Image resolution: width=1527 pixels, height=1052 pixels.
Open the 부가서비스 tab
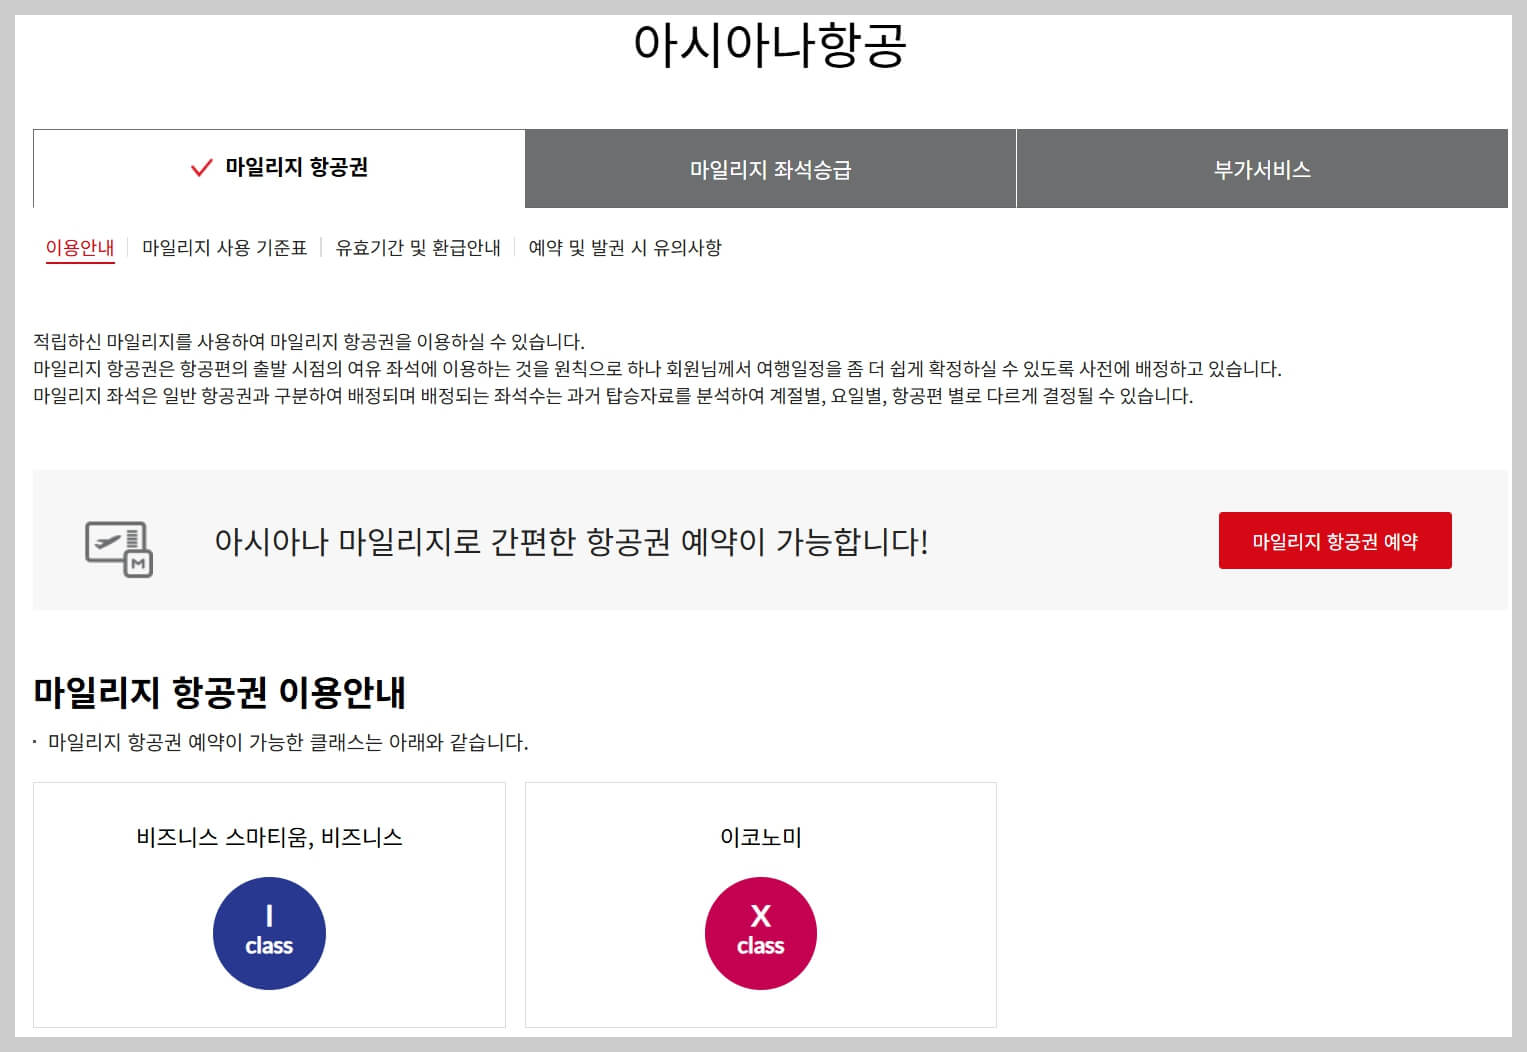[1262, 168]
